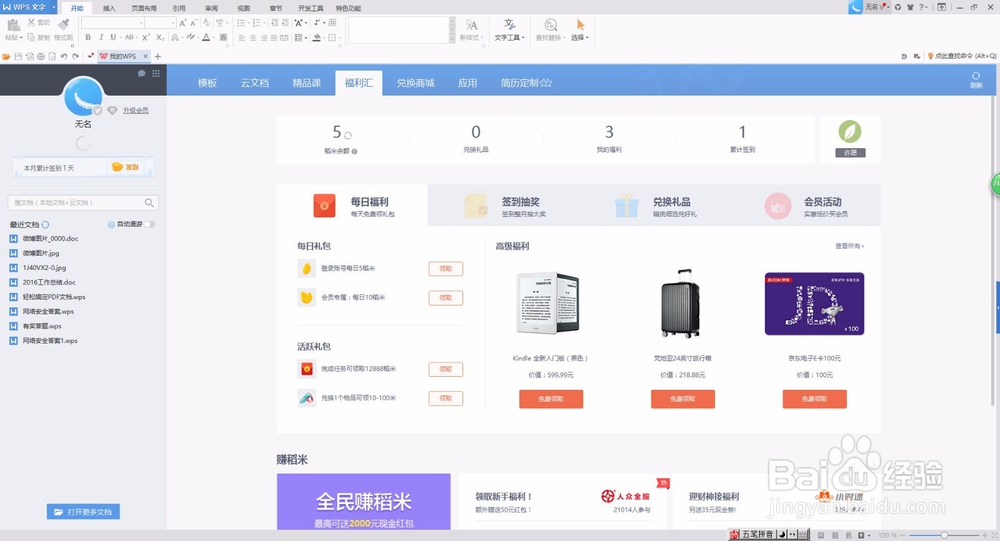Click the yellow Sign-in (签到) button
Screen dimensions: 1000x541
(126, 167)
